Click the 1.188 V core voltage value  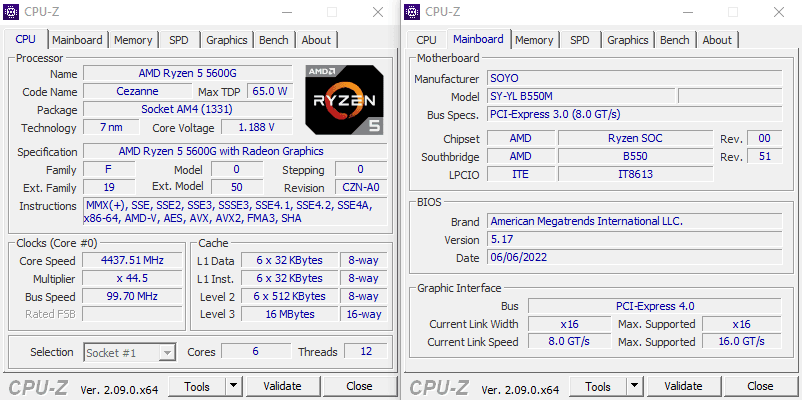[x=257, y=127]
